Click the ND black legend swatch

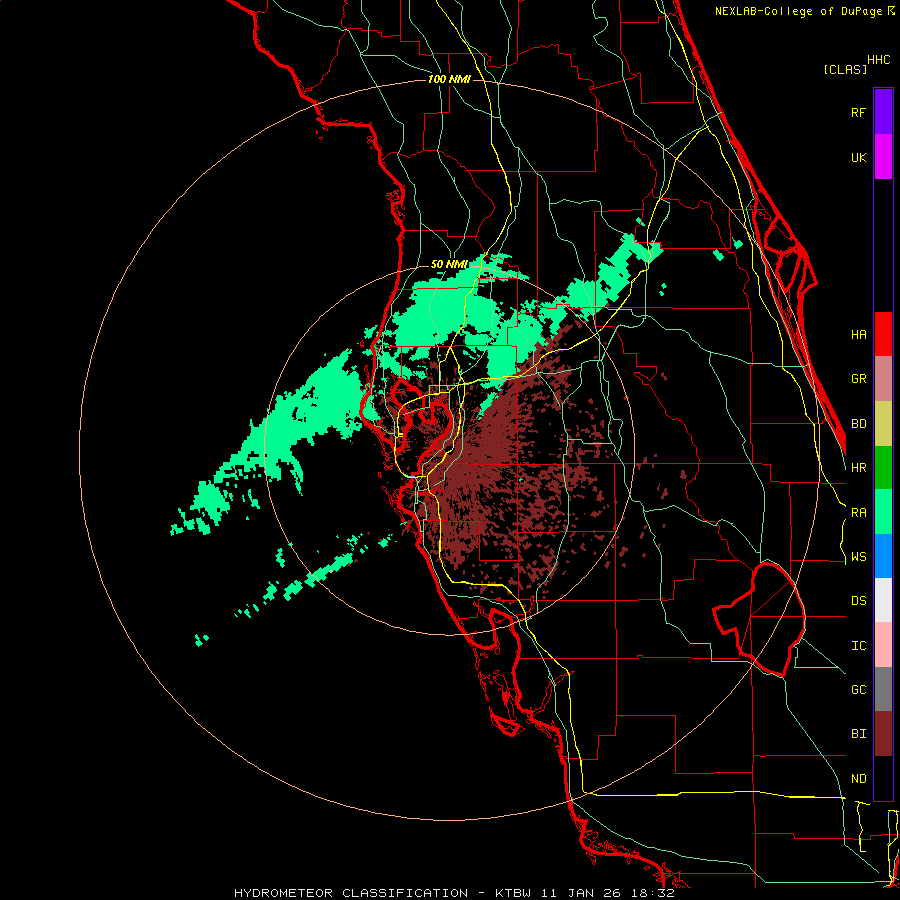[883, 778]
